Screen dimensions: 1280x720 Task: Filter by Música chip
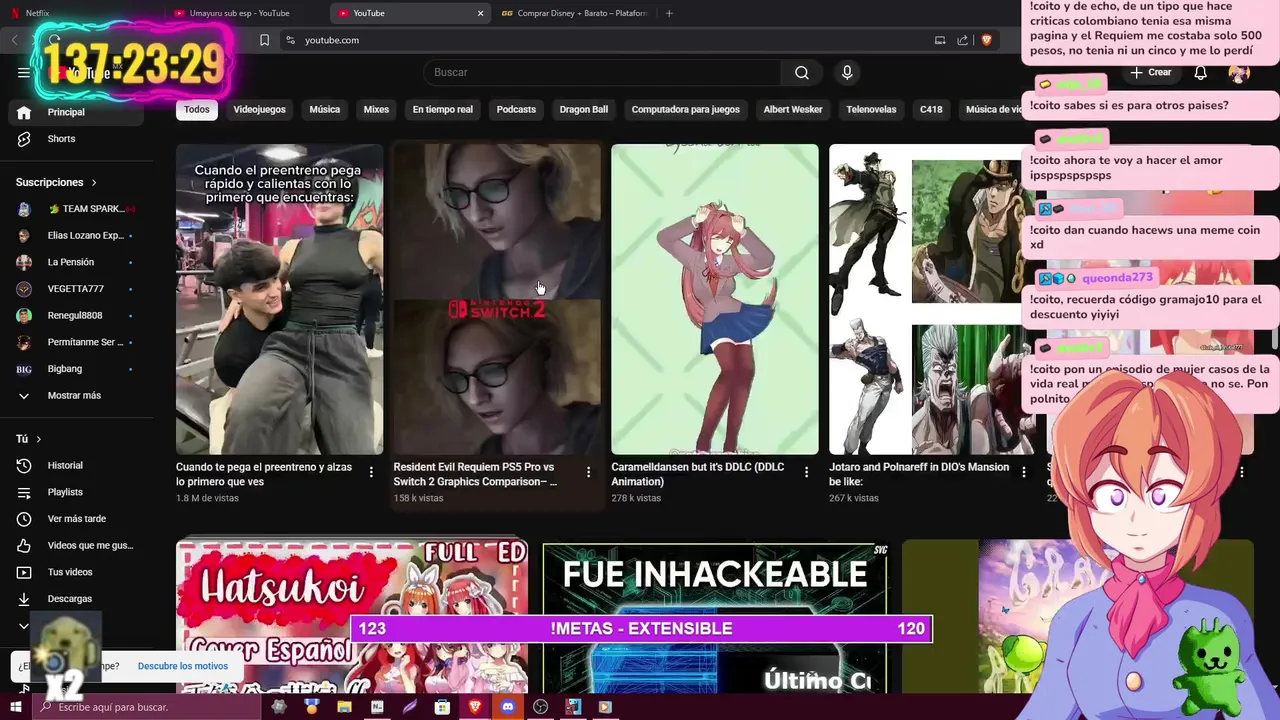[325, 110]
